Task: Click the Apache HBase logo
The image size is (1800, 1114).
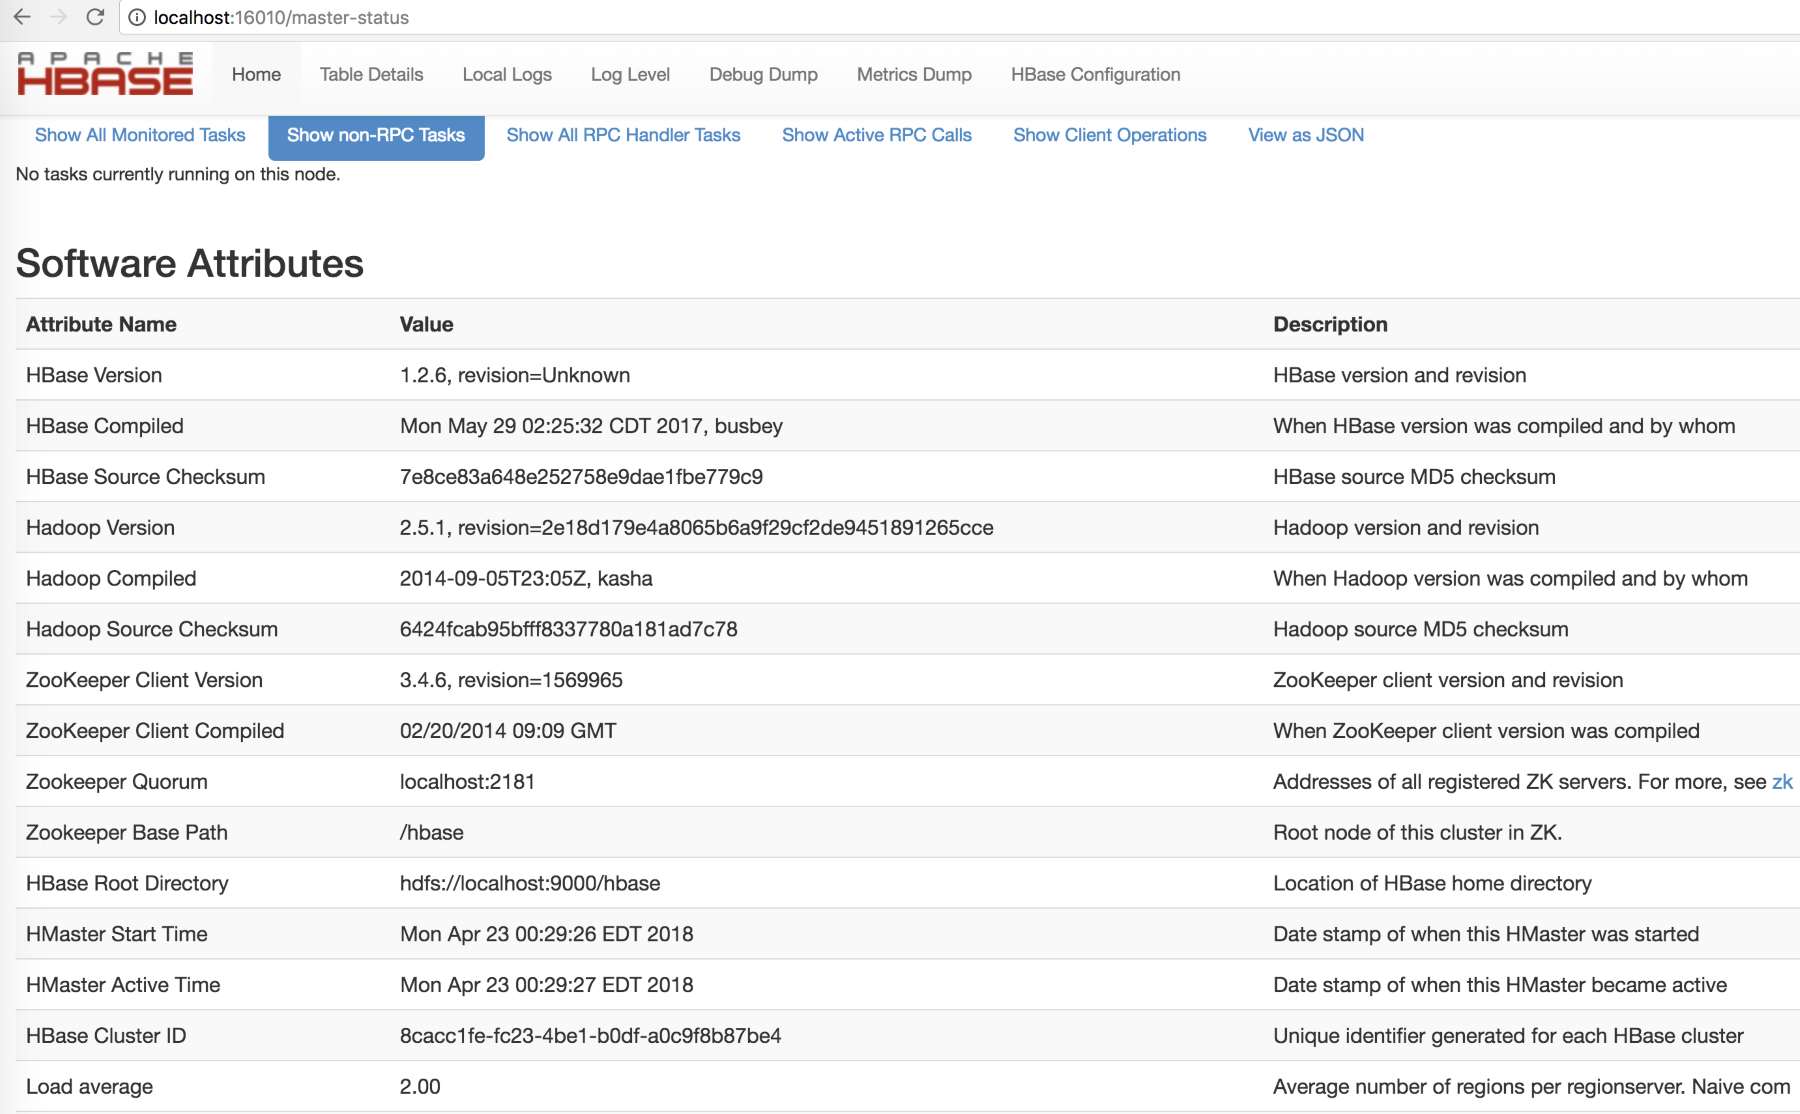Action: click(x=105, y=74)
